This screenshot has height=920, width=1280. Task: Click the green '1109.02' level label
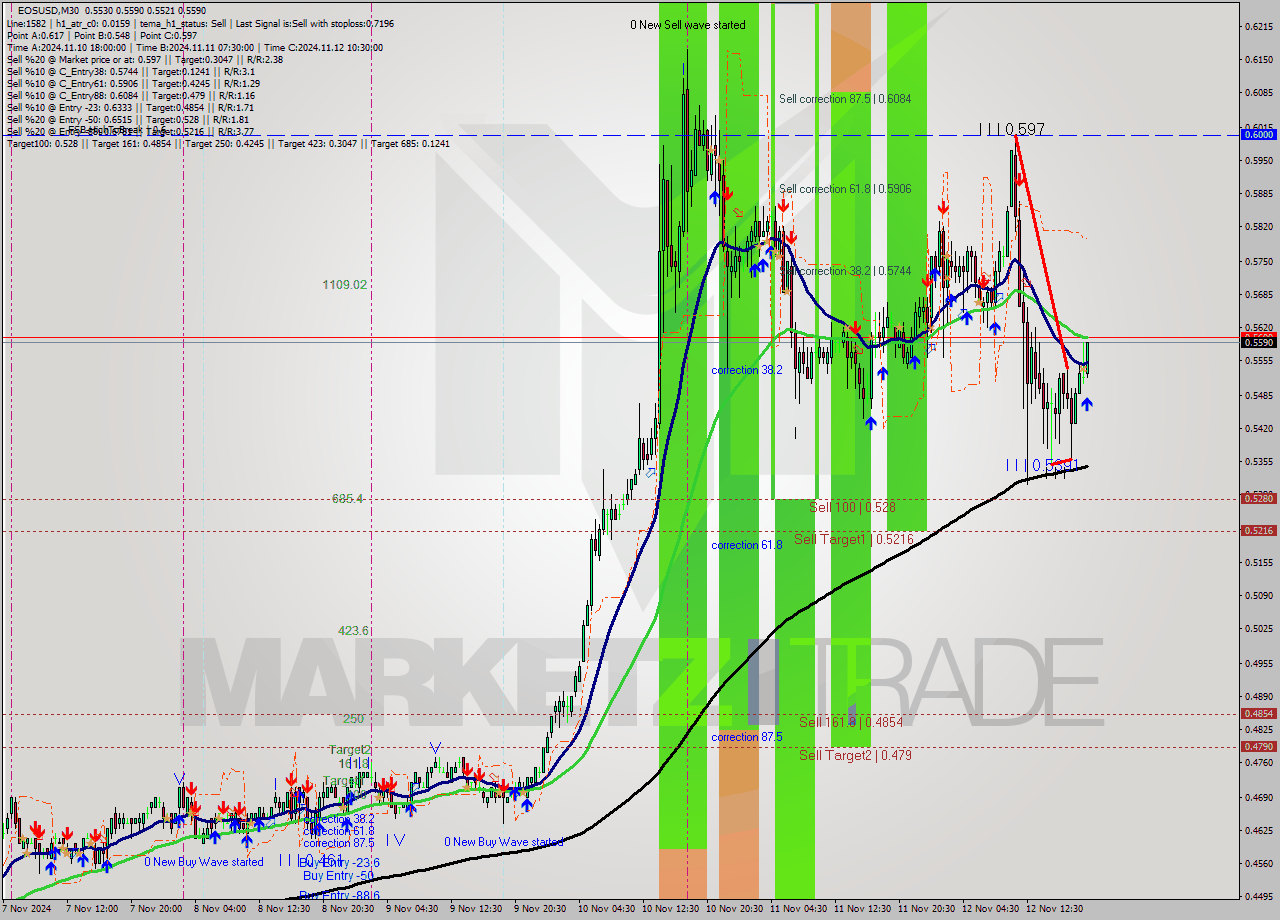tap(344, 285)
